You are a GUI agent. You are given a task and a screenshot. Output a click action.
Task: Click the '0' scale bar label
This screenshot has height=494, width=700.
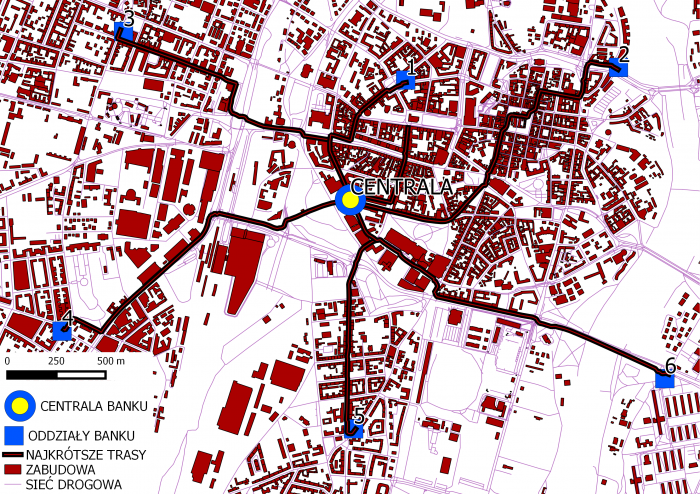coord(7,361)
